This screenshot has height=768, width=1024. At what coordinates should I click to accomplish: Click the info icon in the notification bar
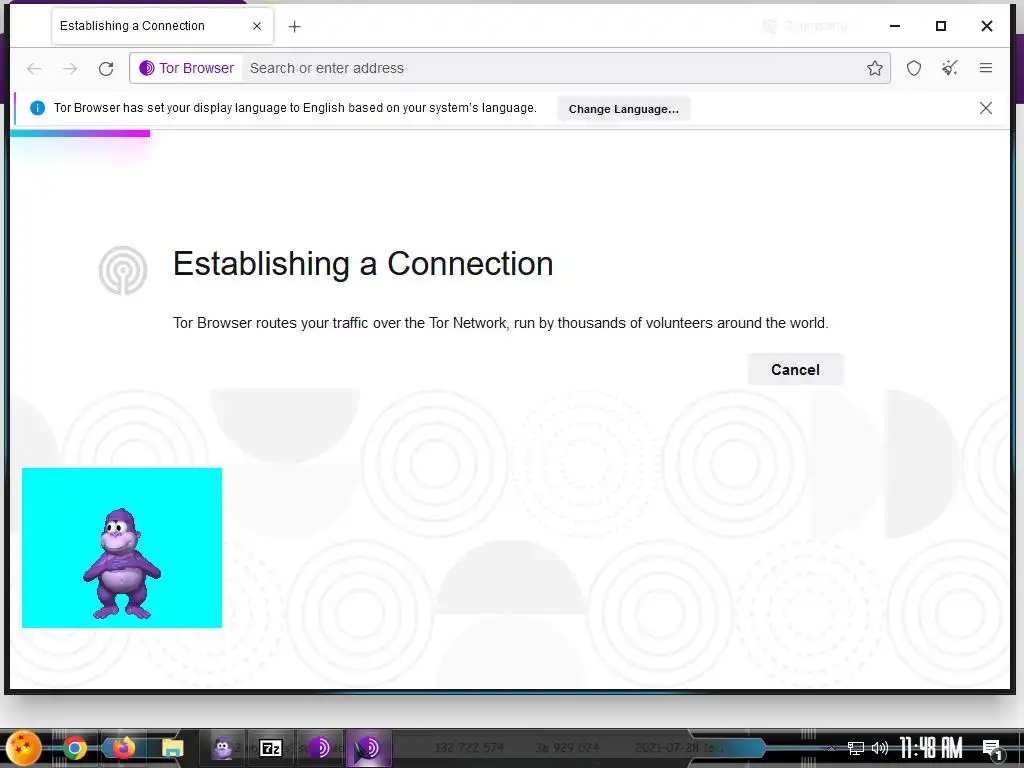pos(37,108)
